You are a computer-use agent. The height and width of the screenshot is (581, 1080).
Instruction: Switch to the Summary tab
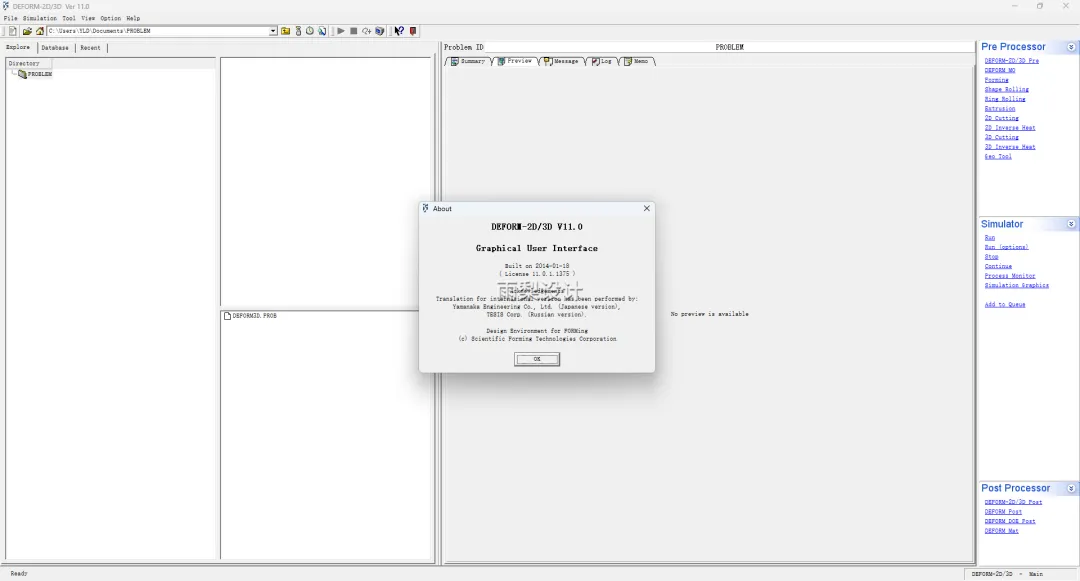tap(468, 61)
